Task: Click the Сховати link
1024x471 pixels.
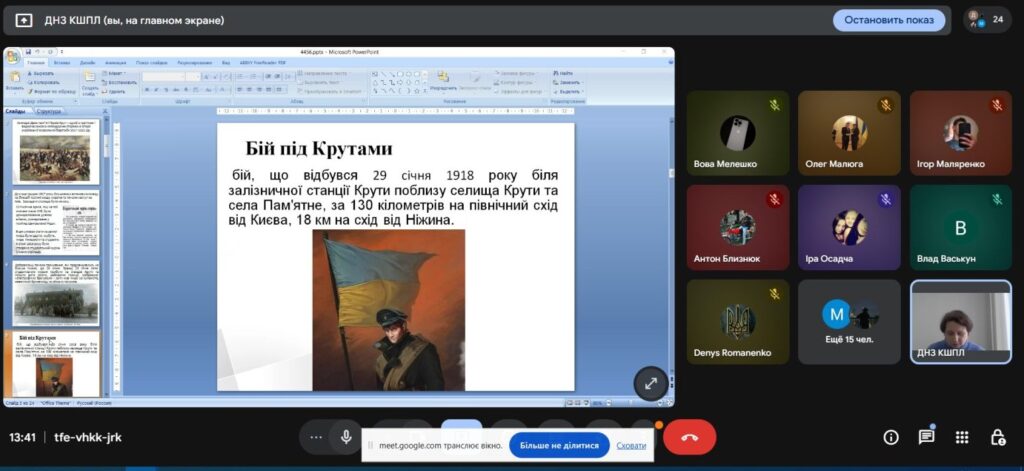Action: coord(631,446)
